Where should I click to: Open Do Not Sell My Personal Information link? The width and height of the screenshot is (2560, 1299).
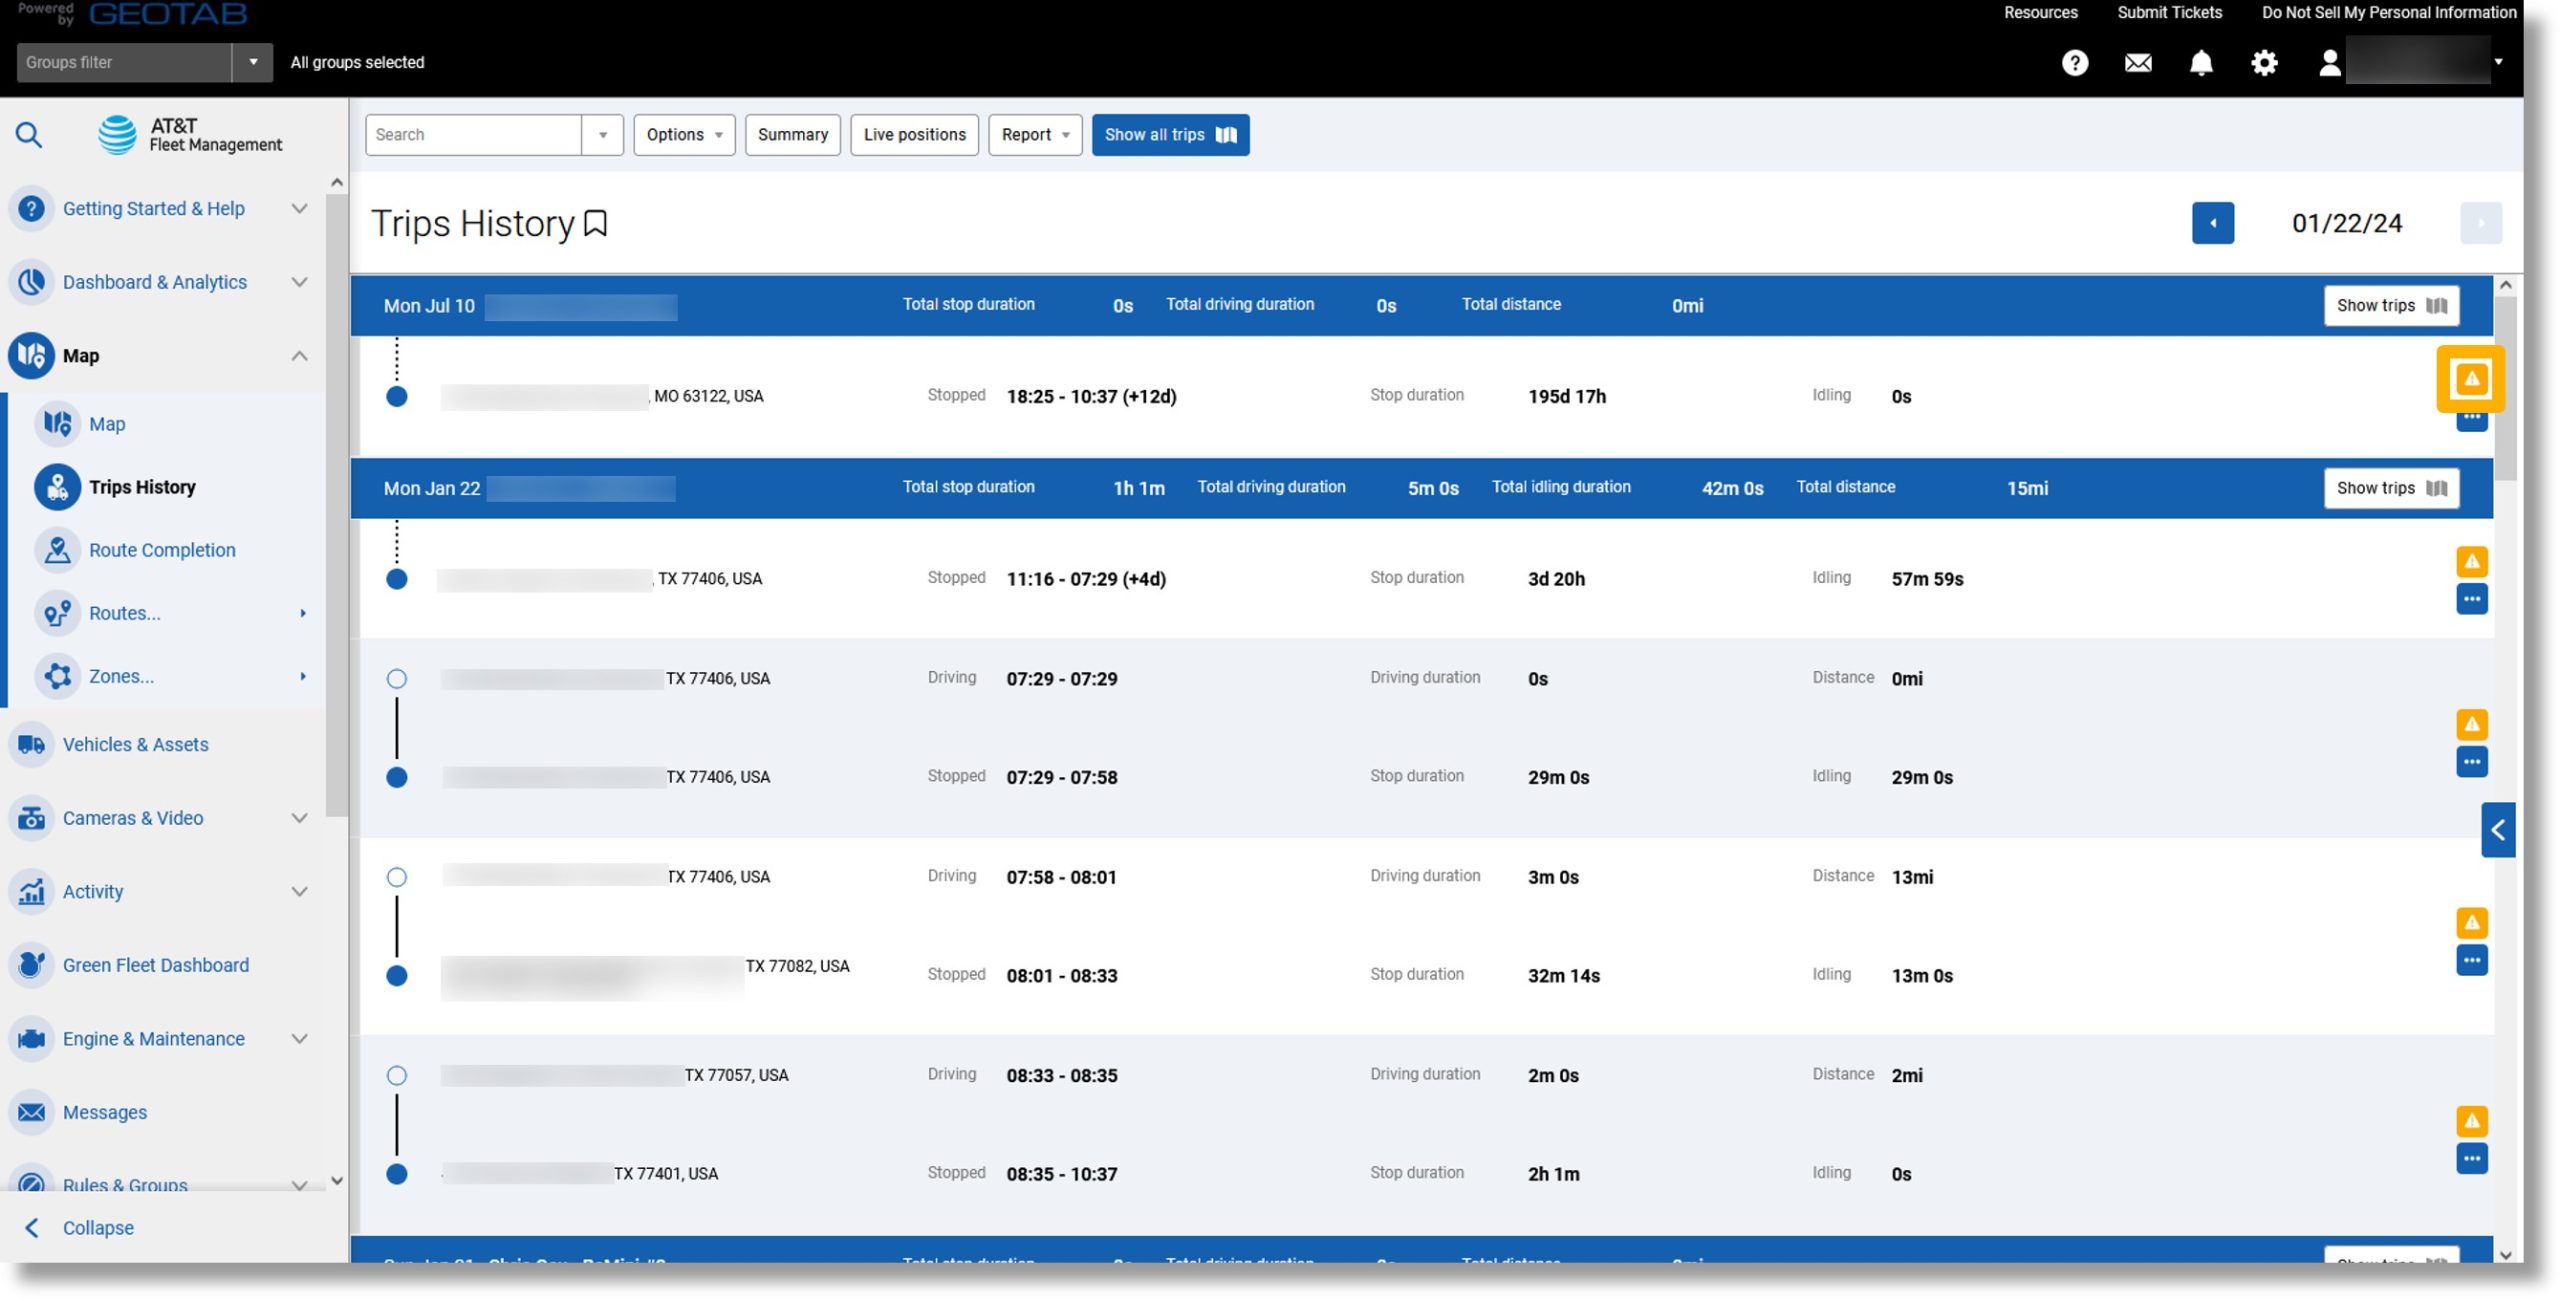coord(2388,12)
